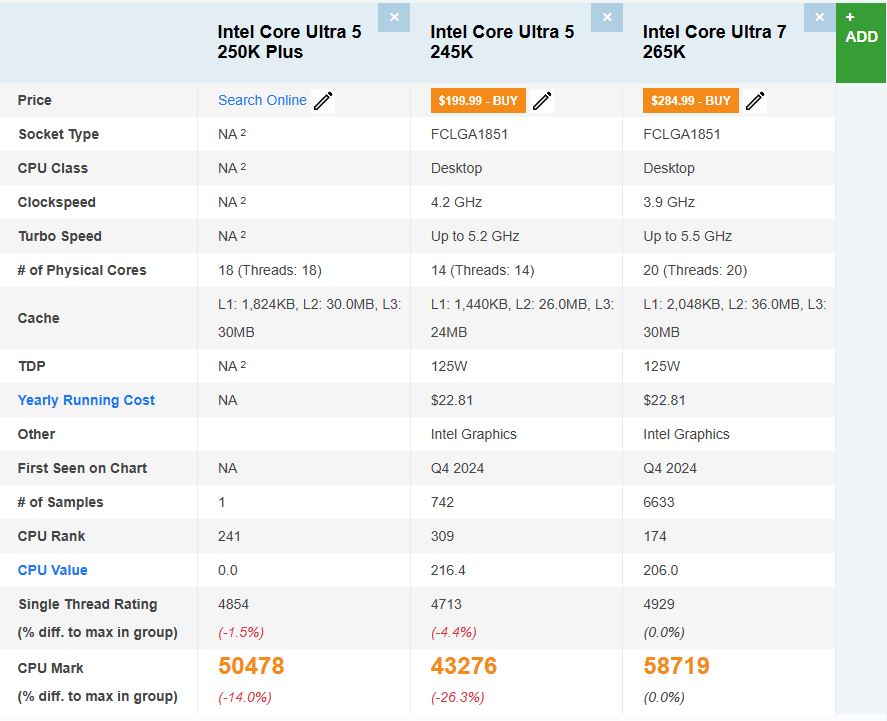Click the pencil icon next to the $199.99 price

point(542,100)
